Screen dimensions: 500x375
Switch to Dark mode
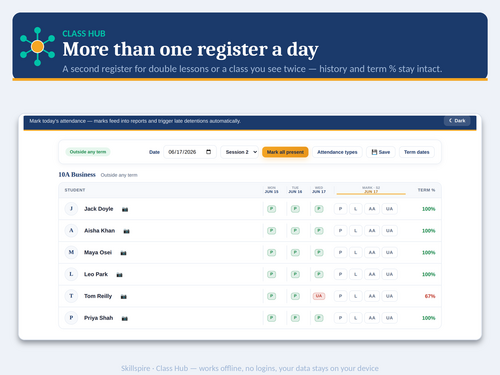coord(457,121)
